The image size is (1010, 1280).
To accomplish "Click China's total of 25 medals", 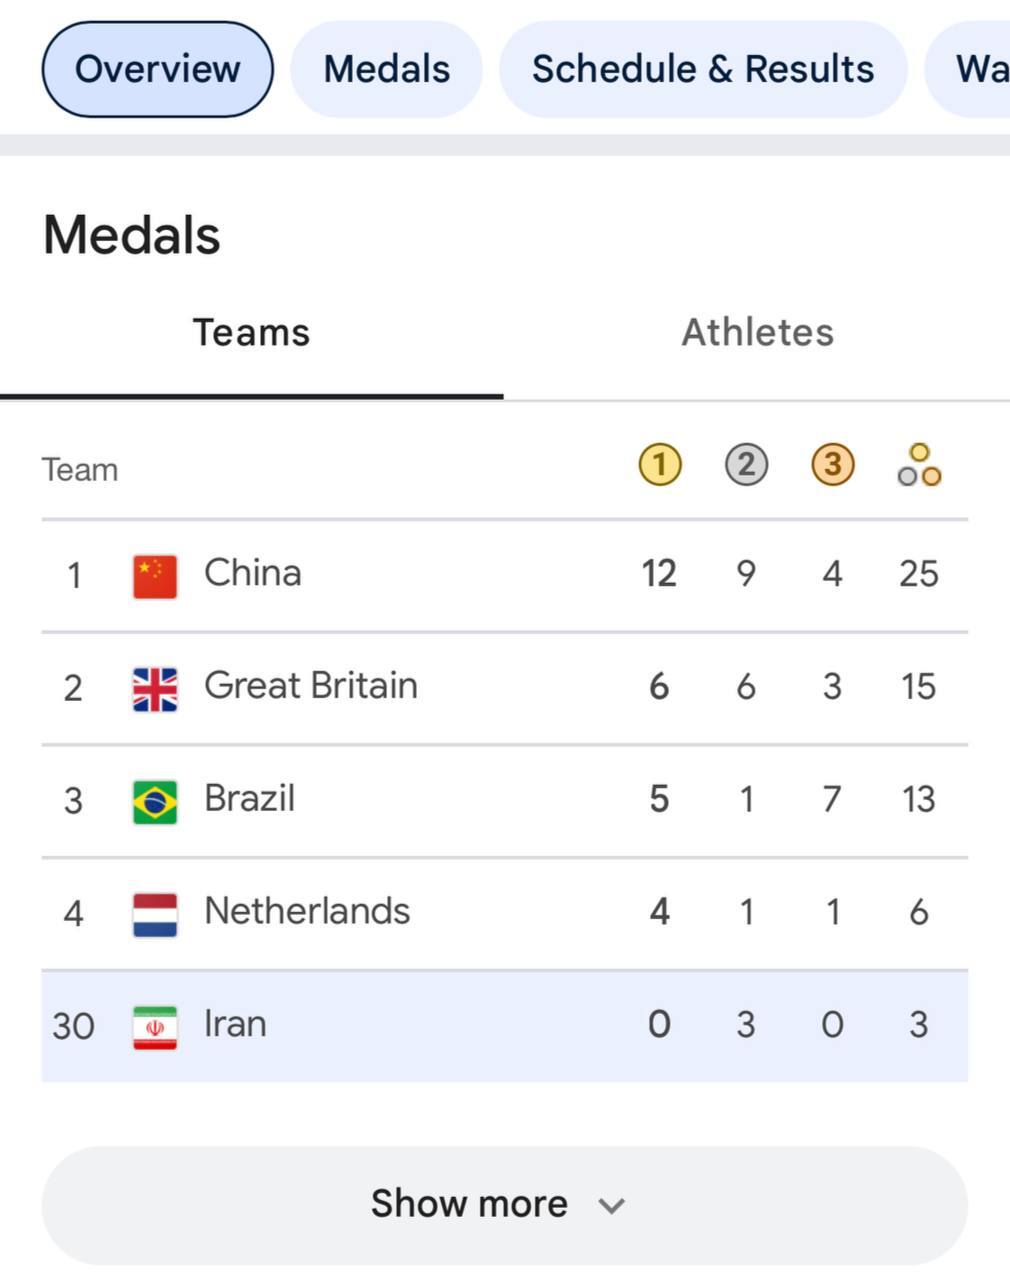I will (x=918, y=574).
